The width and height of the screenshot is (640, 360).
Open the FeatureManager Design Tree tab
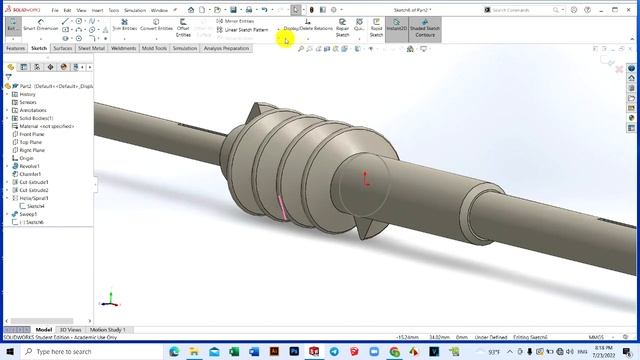click(11, 67)
